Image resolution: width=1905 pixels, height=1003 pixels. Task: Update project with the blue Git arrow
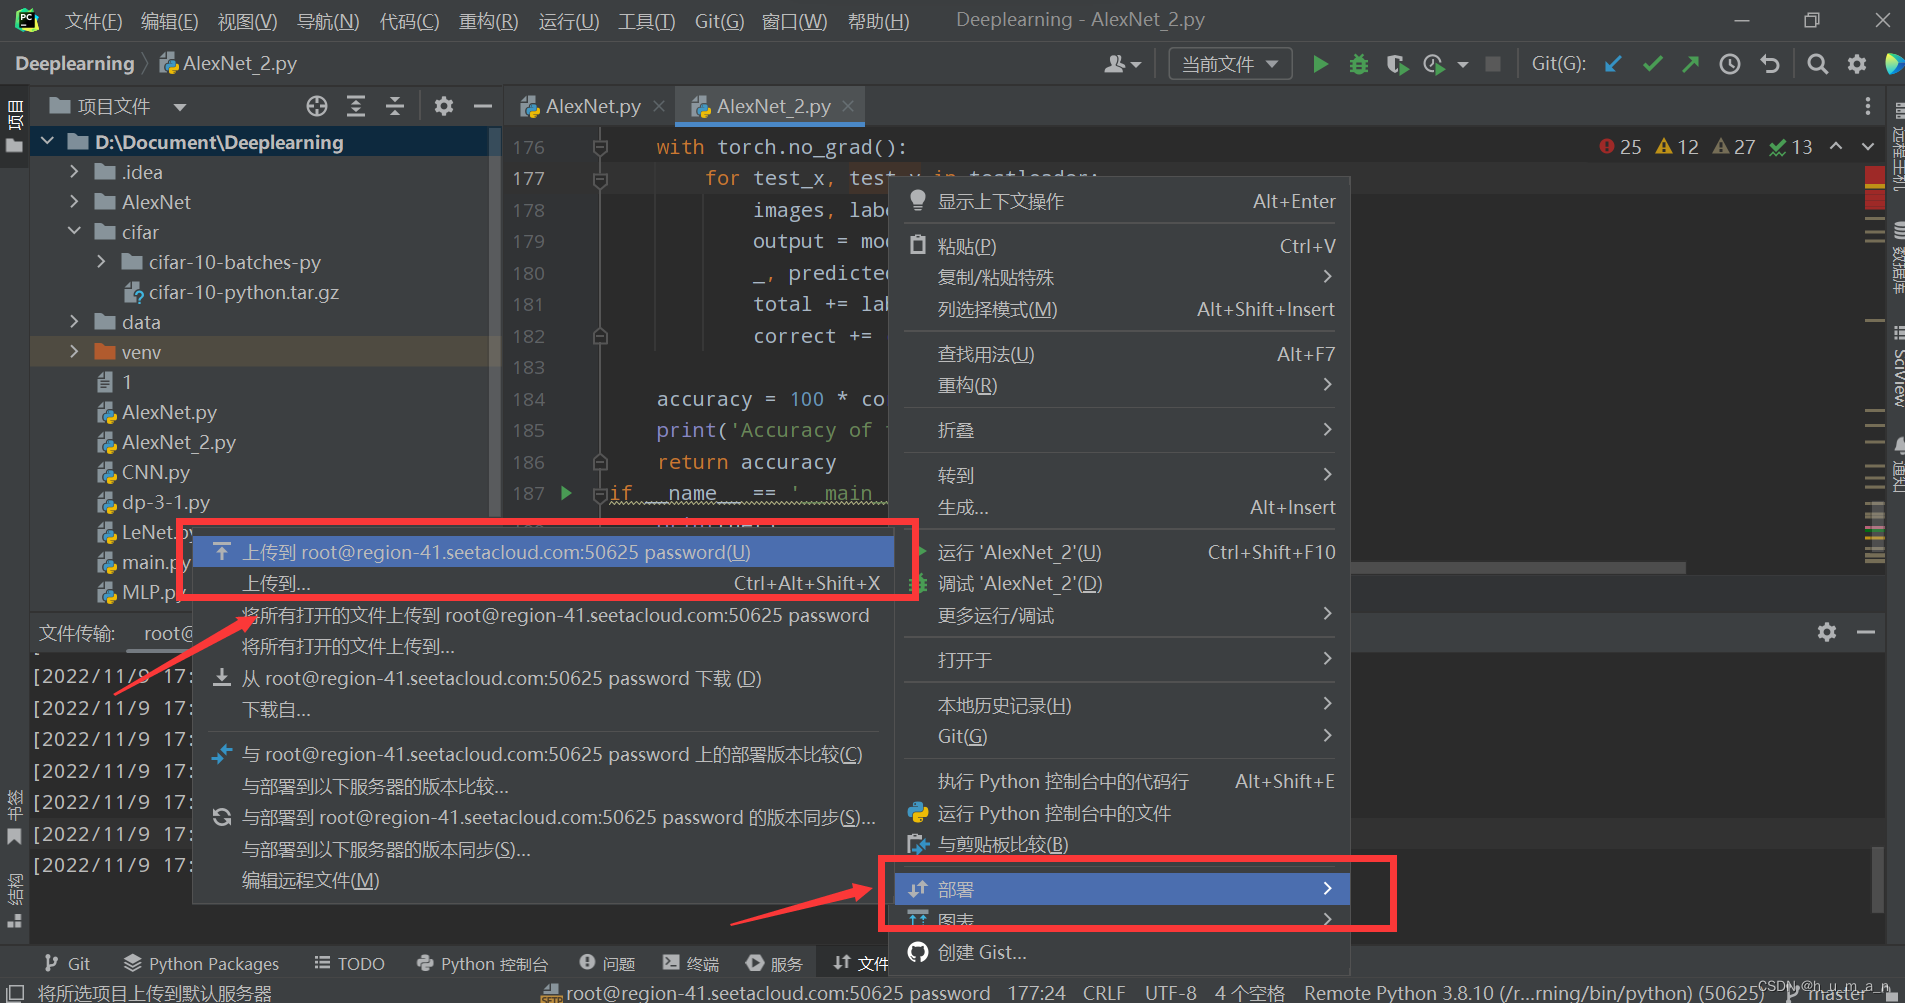1613,64
